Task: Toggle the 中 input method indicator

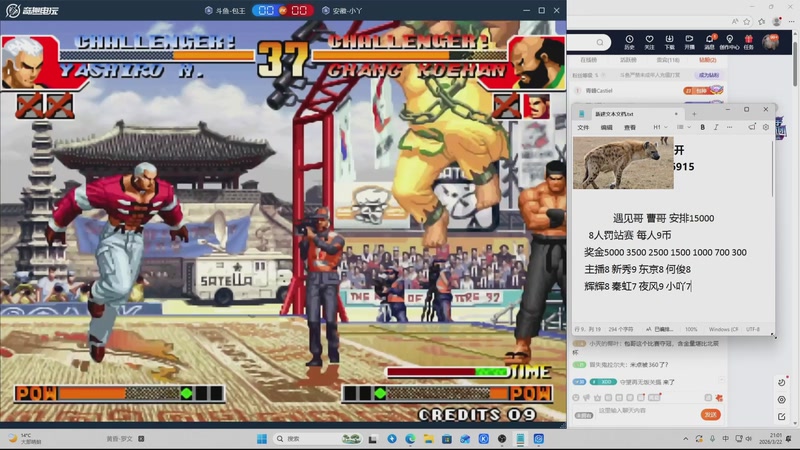Action: coord(726,439)
